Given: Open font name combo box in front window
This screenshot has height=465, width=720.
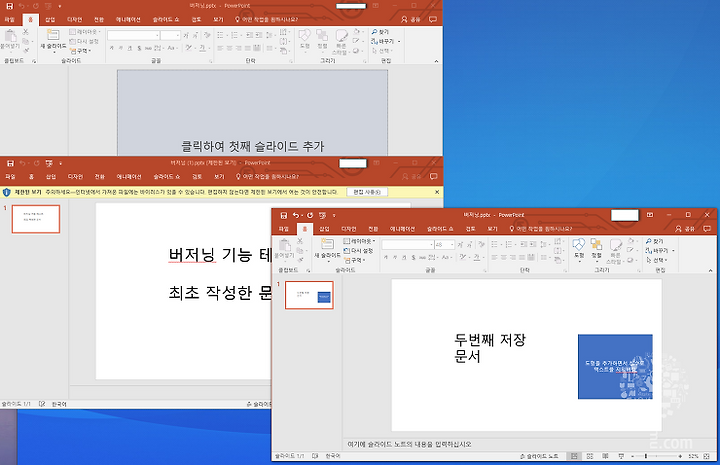Looking at the screenshot, I should click(408, 245).
